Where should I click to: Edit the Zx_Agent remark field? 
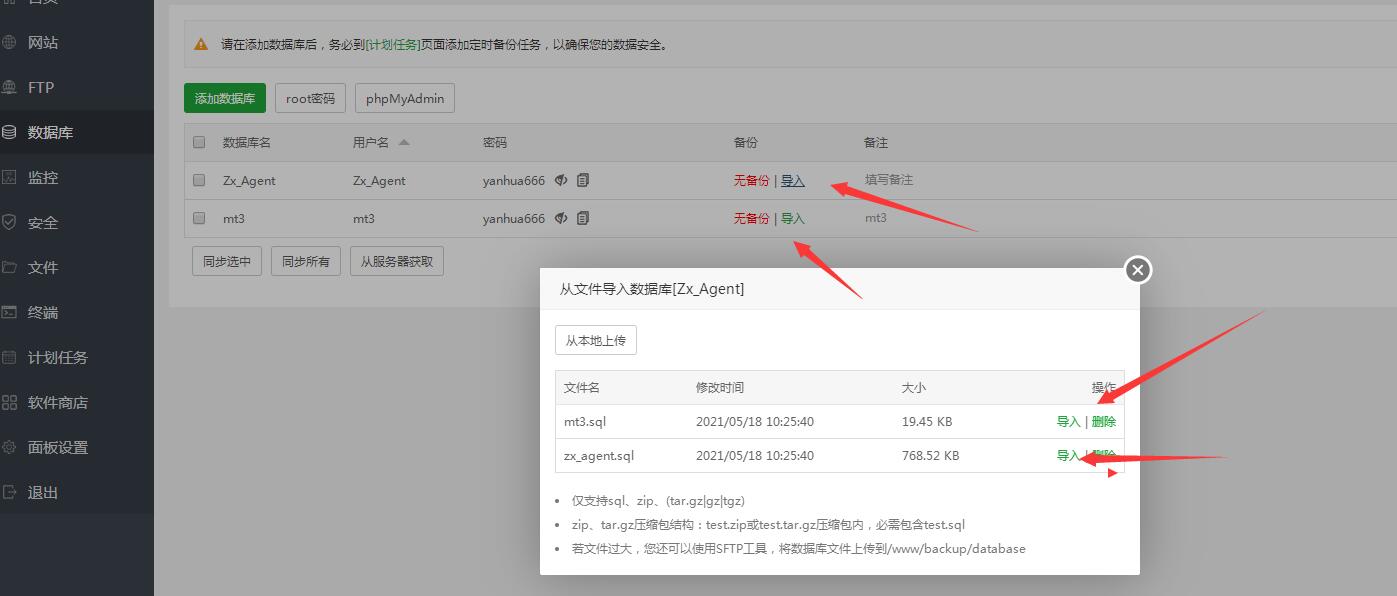889,180
